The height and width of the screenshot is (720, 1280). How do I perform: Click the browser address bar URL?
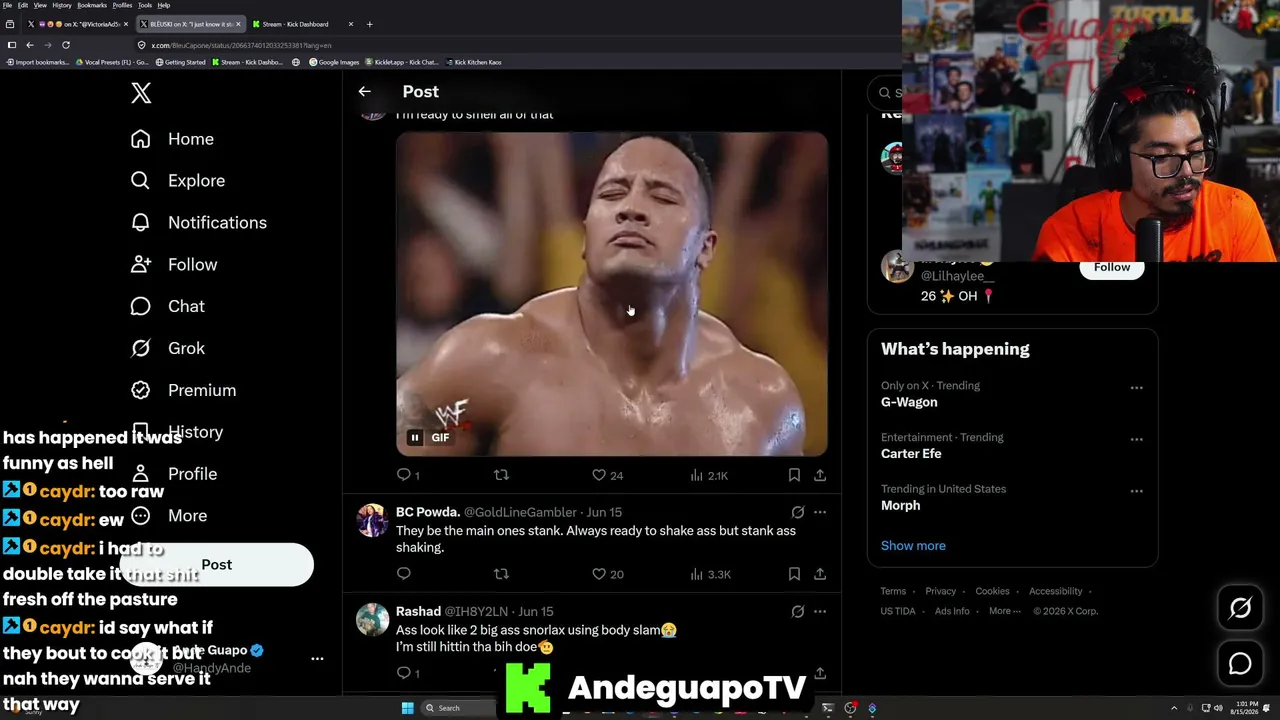(x=241, y=45)
